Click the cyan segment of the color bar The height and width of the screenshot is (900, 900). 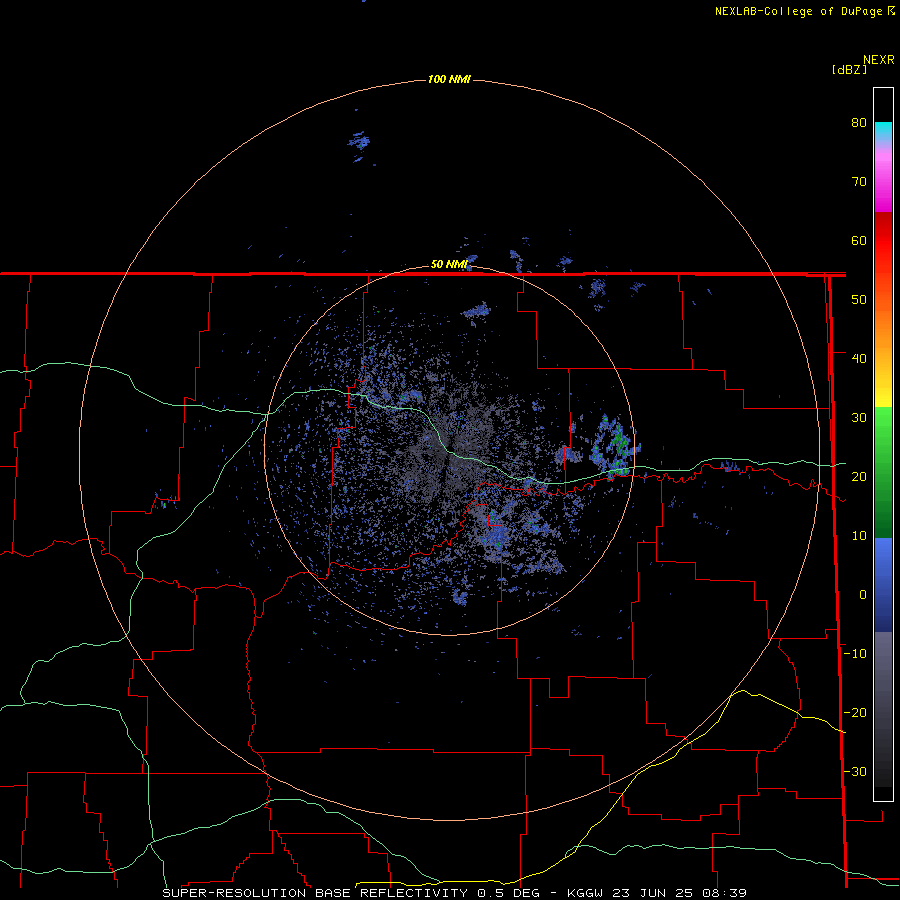click(x=883, y=129)
